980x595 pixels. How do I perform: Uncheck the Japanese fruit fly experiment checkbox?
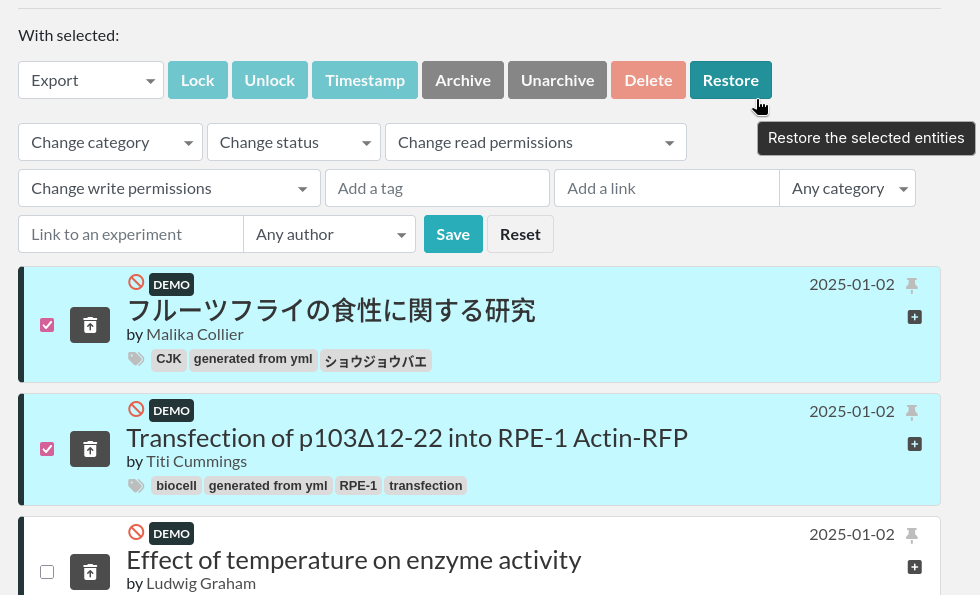click(x=47, y=325)
